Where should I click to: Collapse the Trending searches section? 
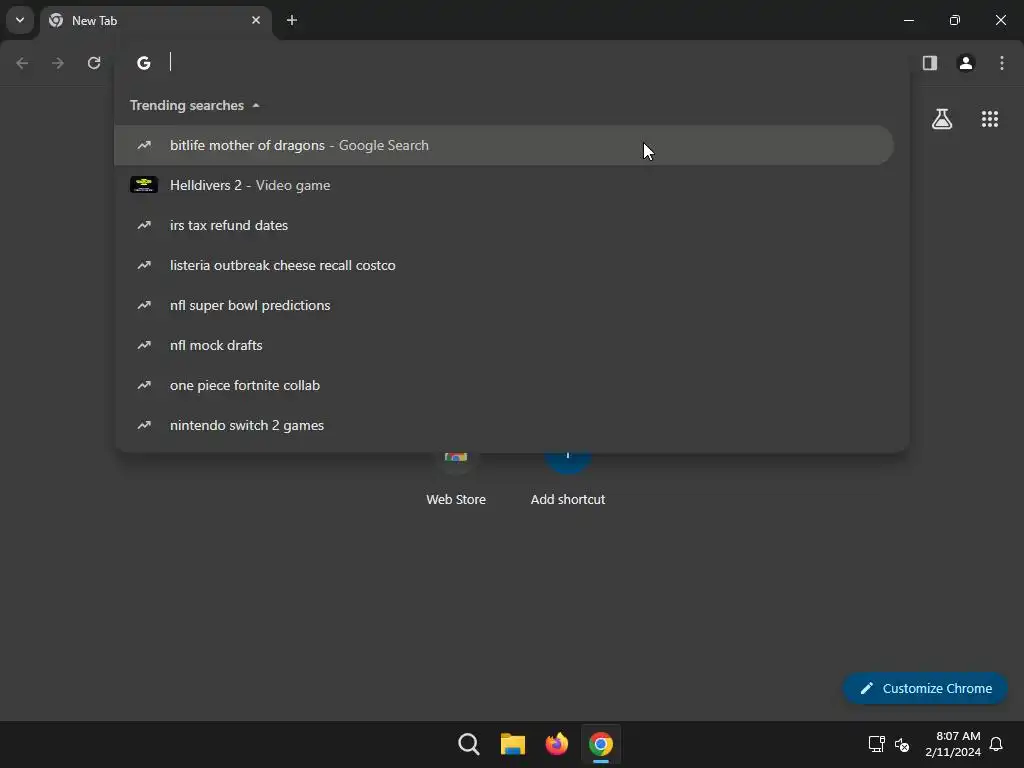[195, 105]
